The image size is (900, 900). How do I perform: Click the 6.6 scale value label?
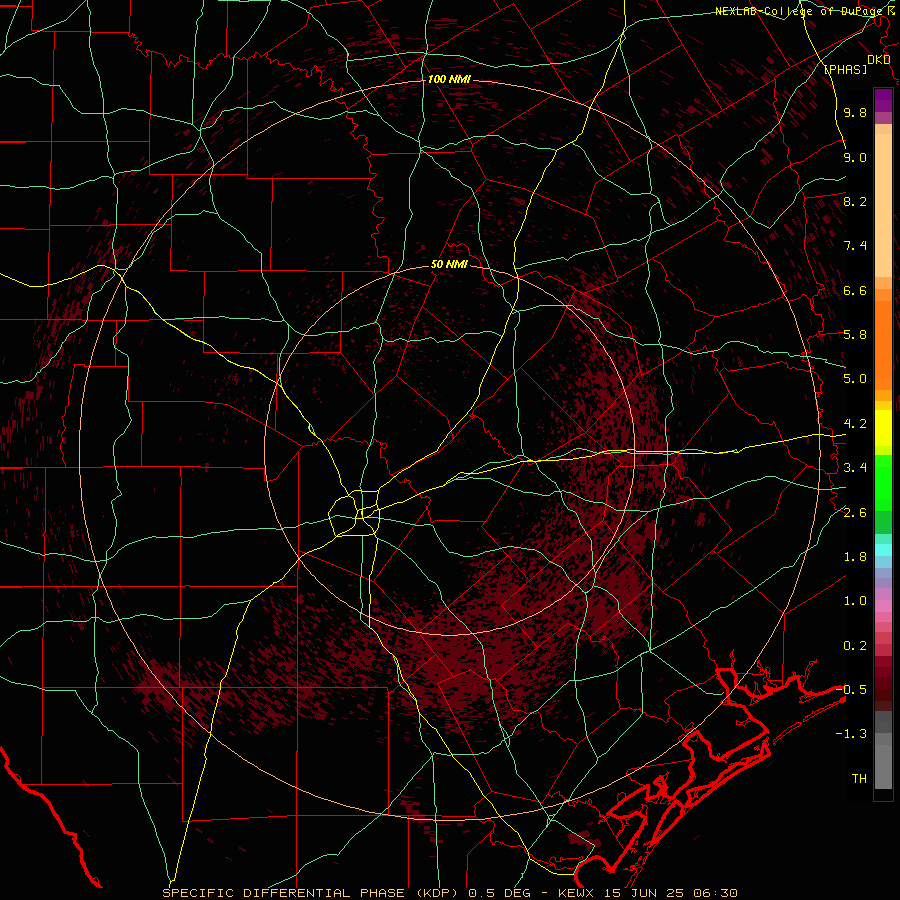coord(855,291)
